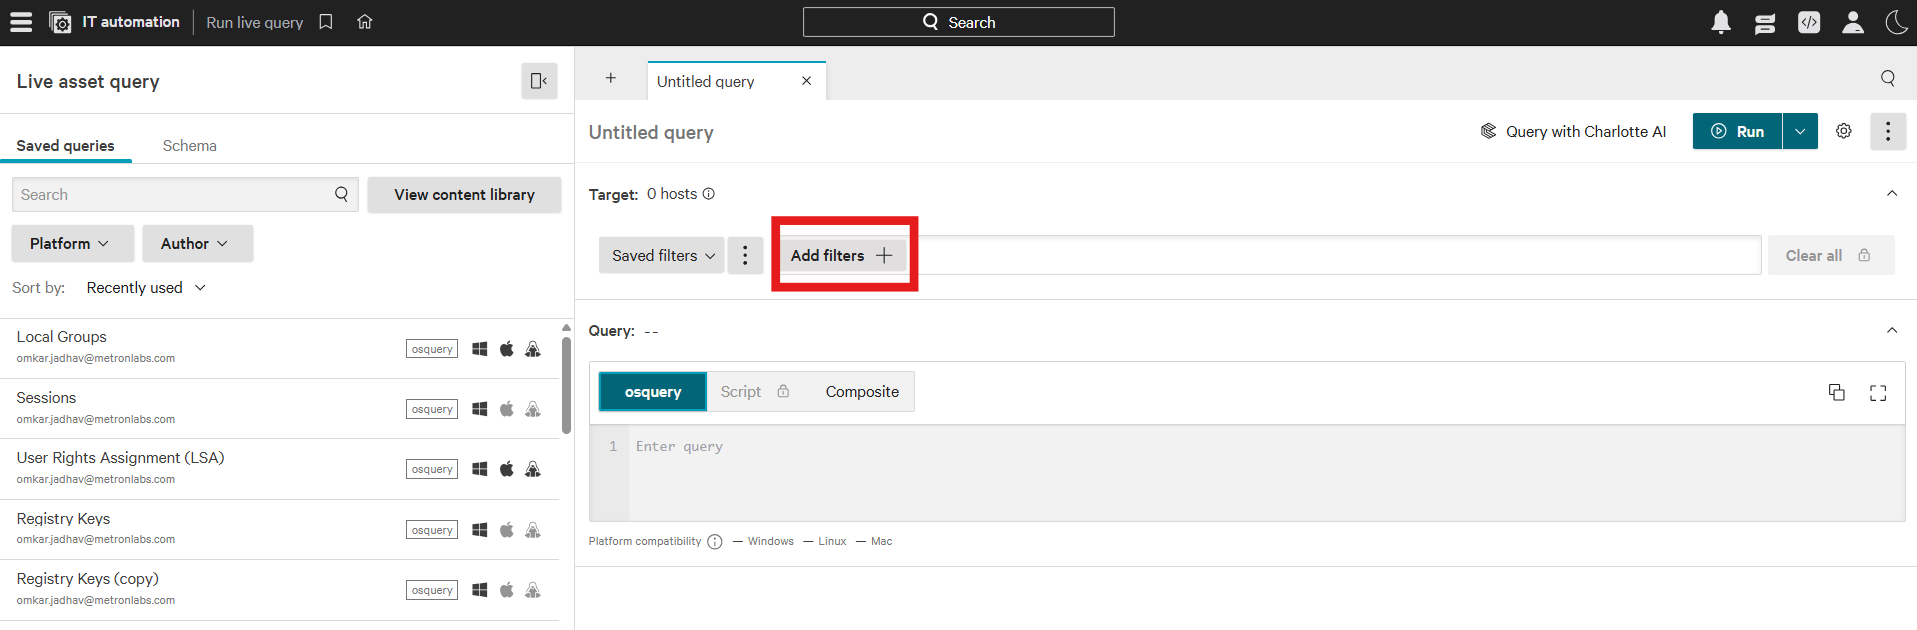Click the global Search bar
This screenshot has height=630, width=1917.
[958, 22]
